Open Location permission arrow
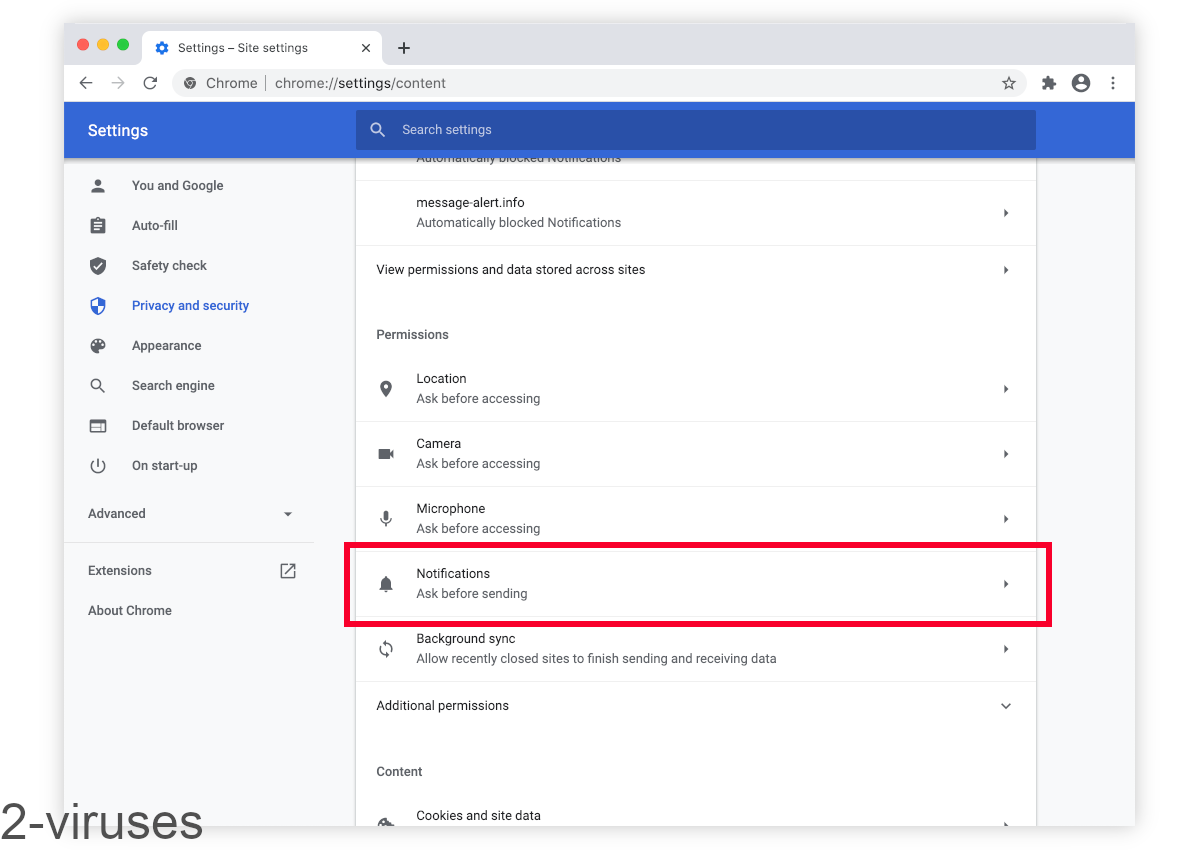The height and width of the screenshot is (850, 1200). pyautogui.click(x=1006, y=389)
